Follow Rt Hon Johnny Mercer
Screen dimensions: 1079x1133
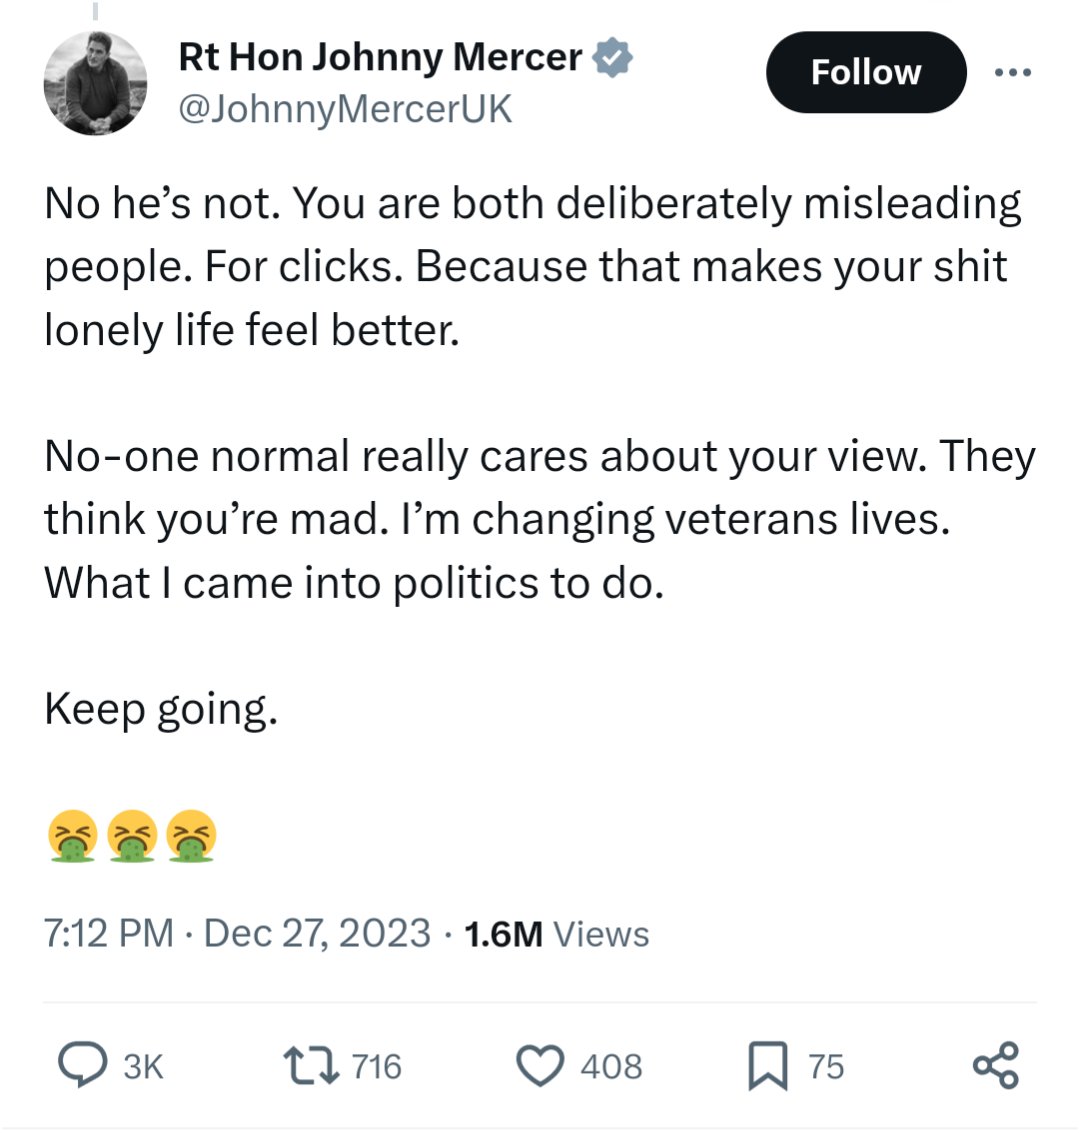pos(865,72)
